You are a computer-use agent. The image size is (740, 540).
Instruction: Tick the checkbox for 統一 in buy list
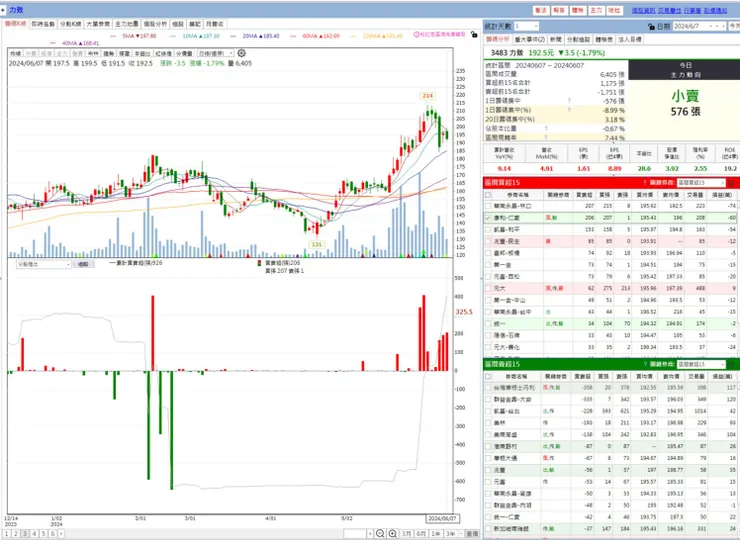(488, 324)
